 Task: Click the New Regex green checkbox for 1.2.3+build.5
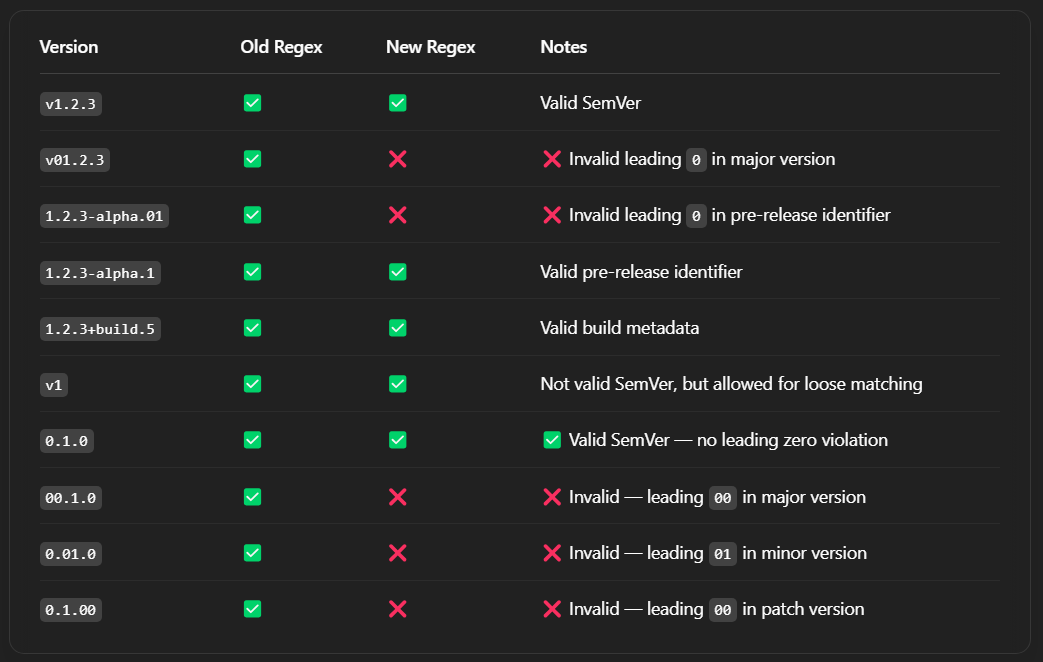pos(397,328)
